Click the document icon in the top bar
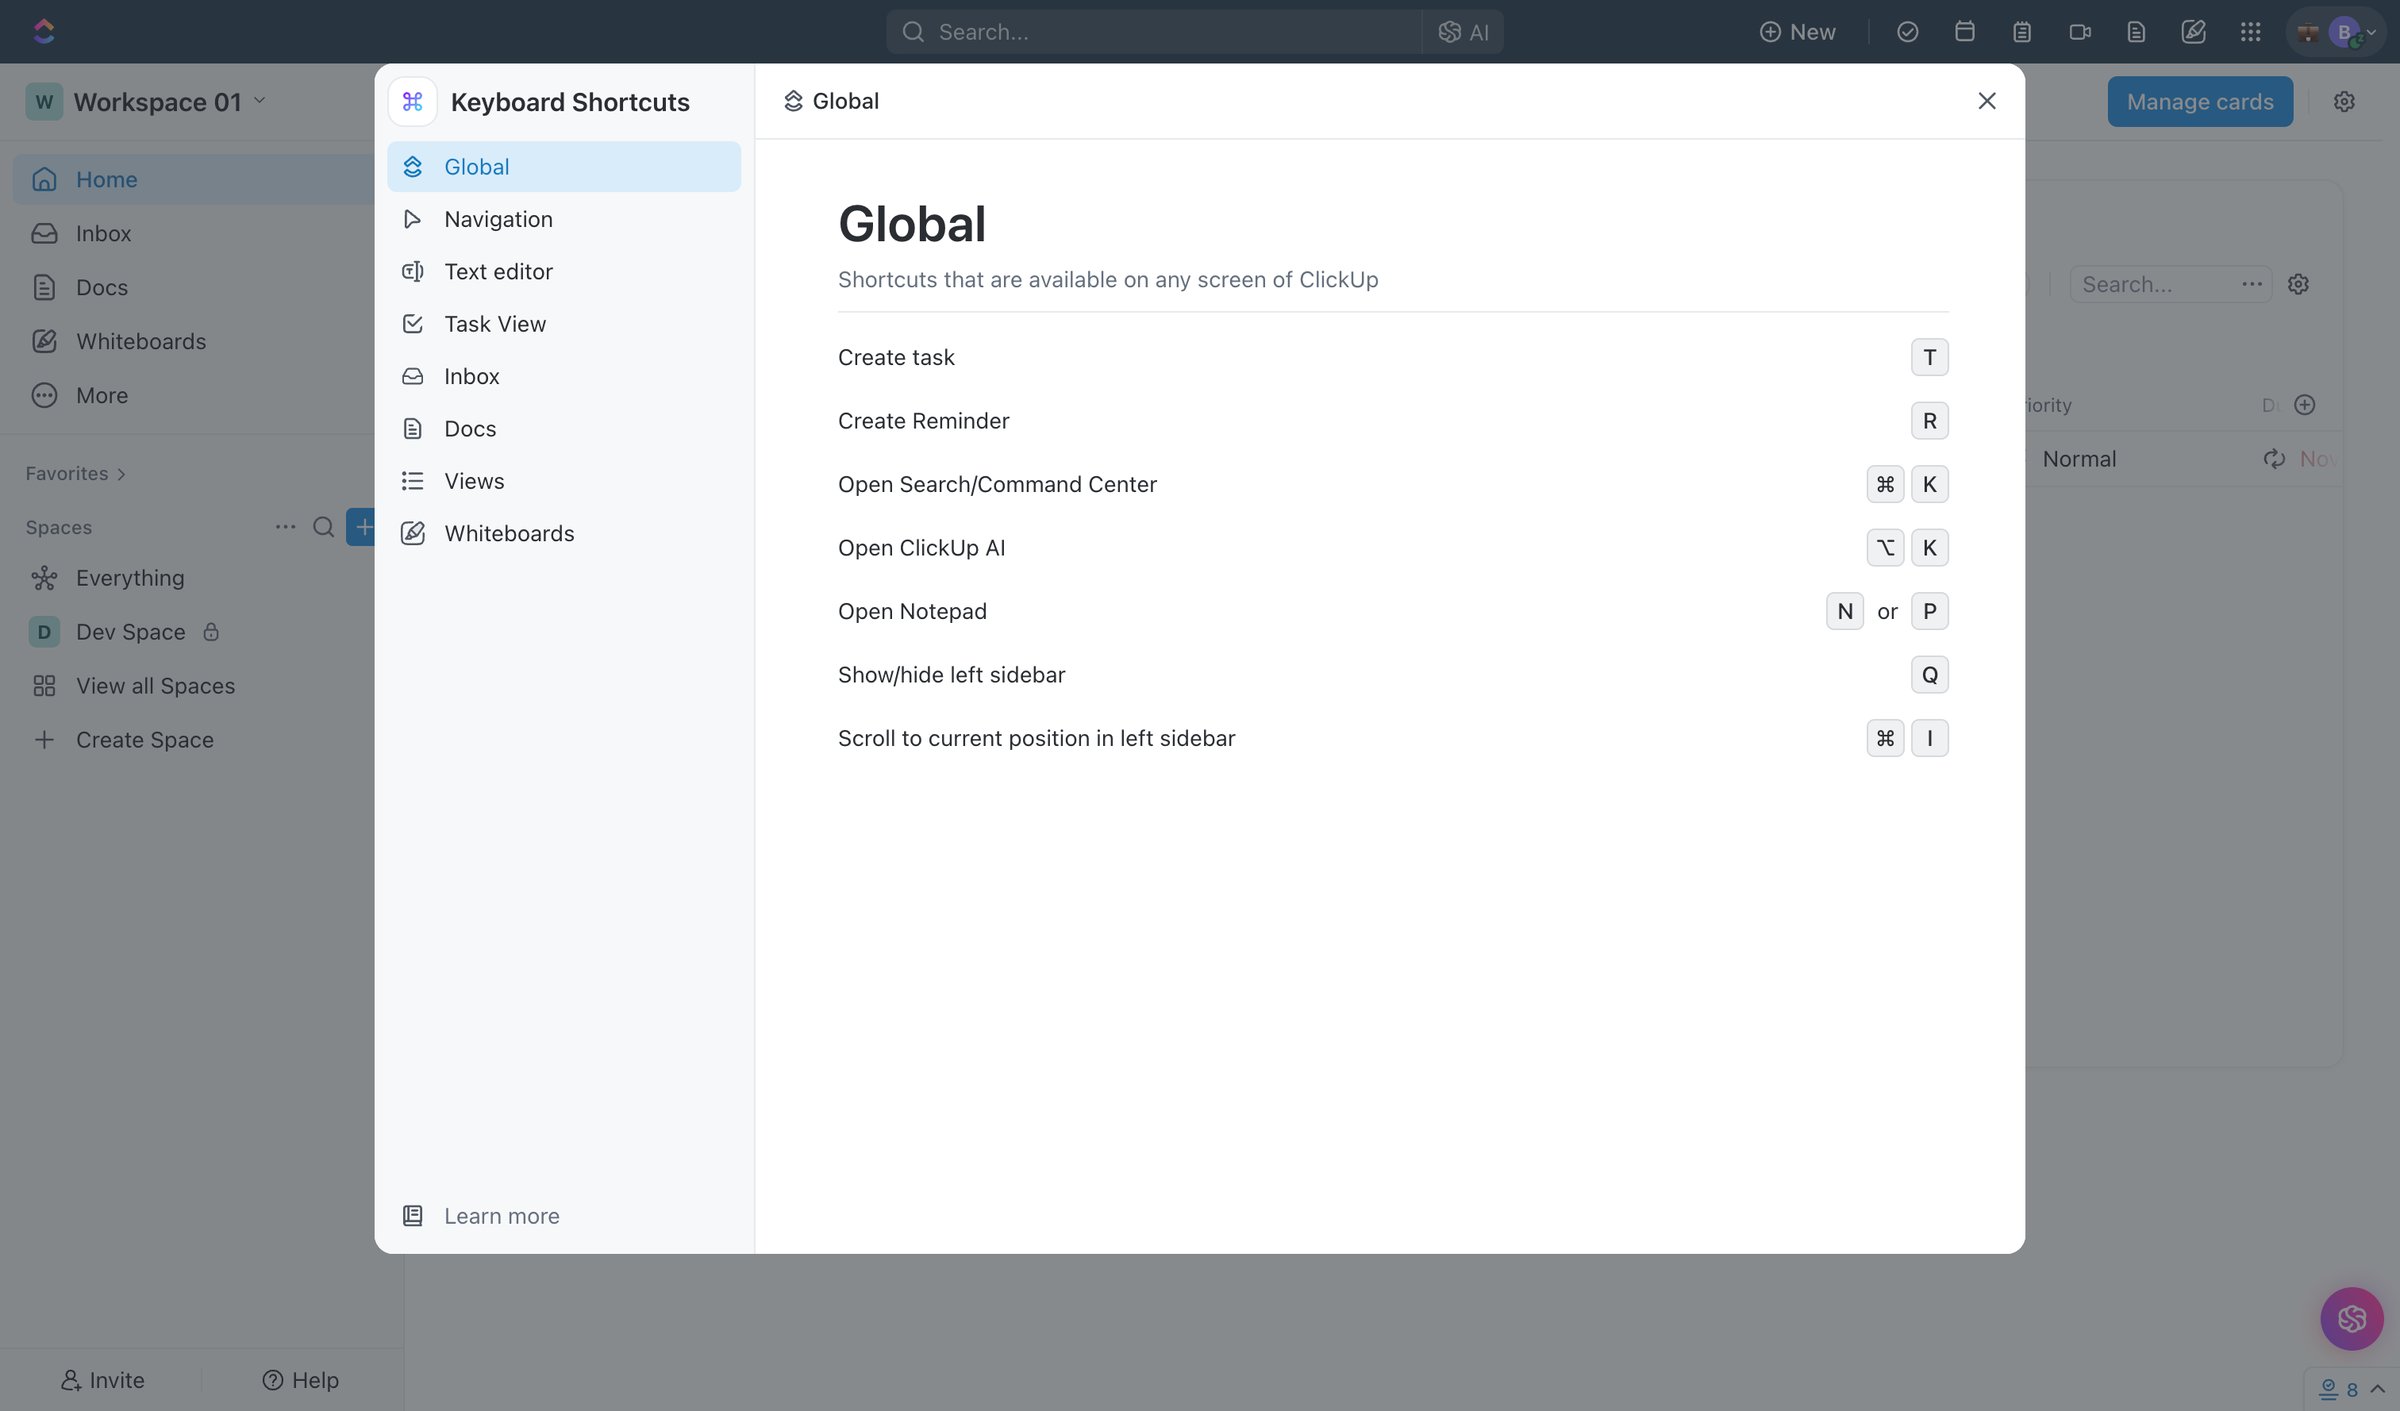The height and width of the screenshot is (1411, 2400). click(2136, 32)
